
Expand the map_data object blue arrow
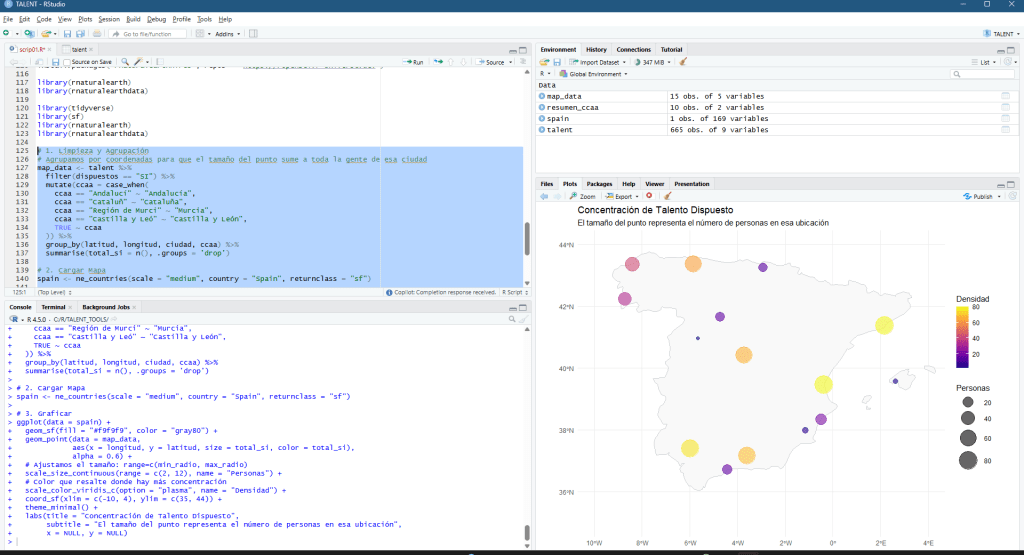click(x=543, y=96)
